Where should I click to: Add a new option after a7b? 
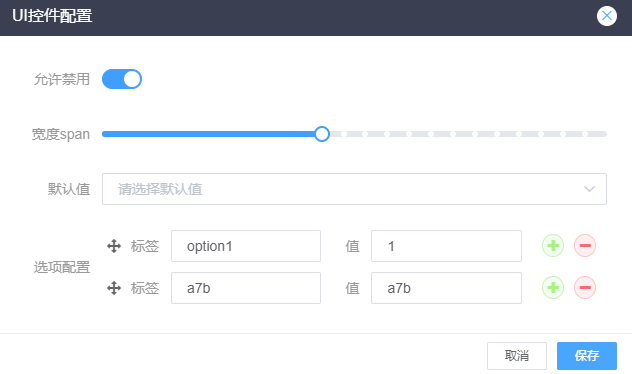click(x=553, y=287)
